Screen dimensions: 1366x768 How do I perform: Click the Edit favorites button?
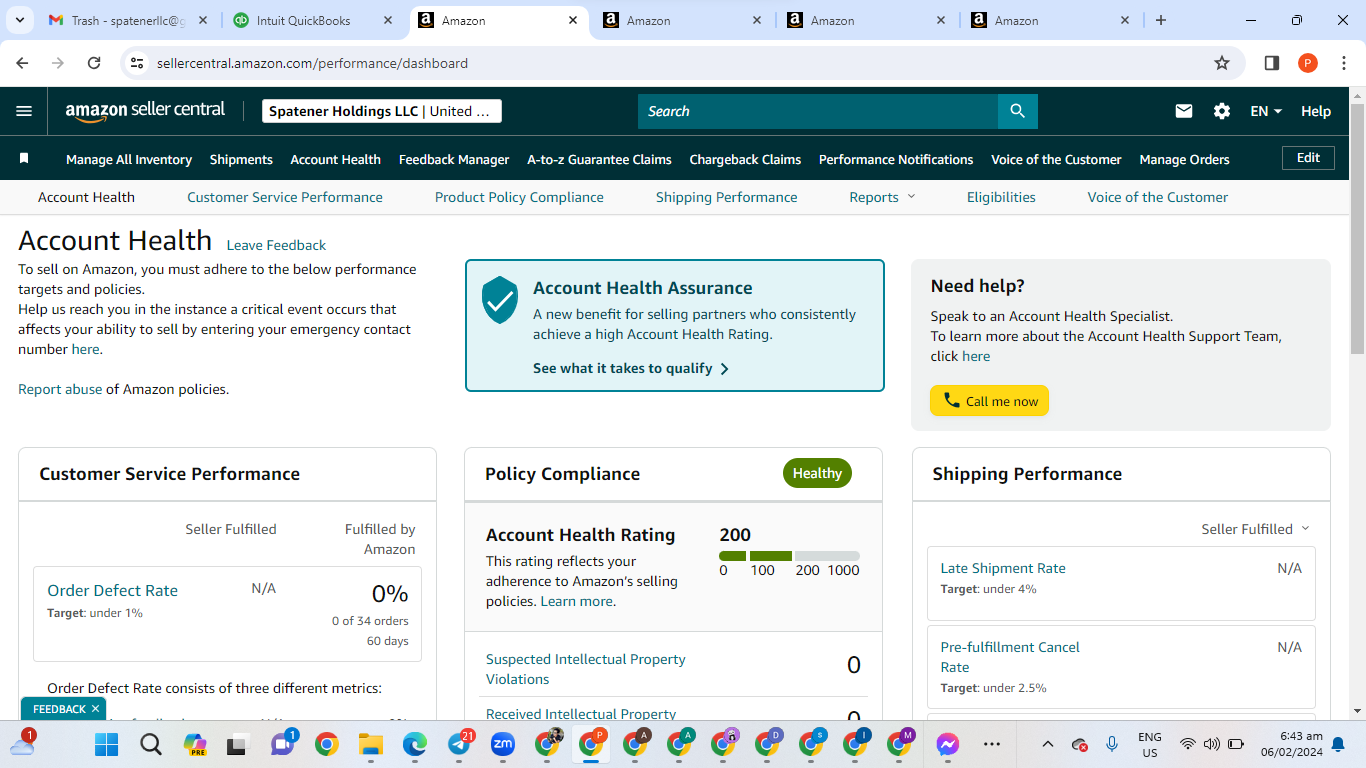1308,158
